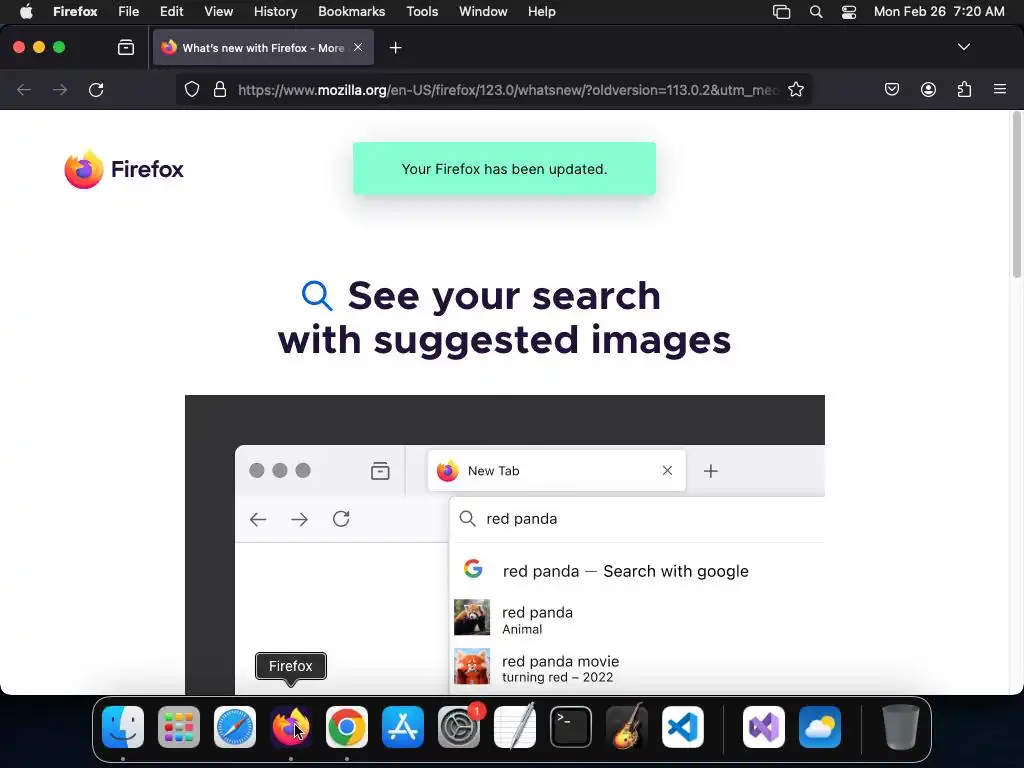Open the Edit menu
The height and width of the screenshot is (768, 1024).
pos(171,11)
